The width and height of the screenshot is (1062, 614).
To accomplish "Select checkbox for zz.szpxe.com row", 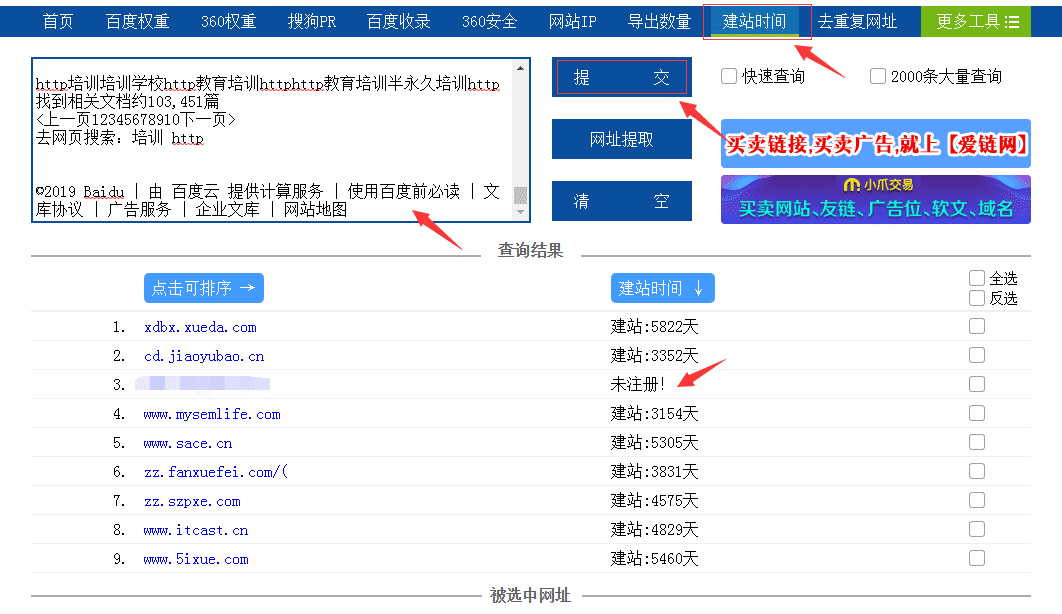I will pos(977,500).
